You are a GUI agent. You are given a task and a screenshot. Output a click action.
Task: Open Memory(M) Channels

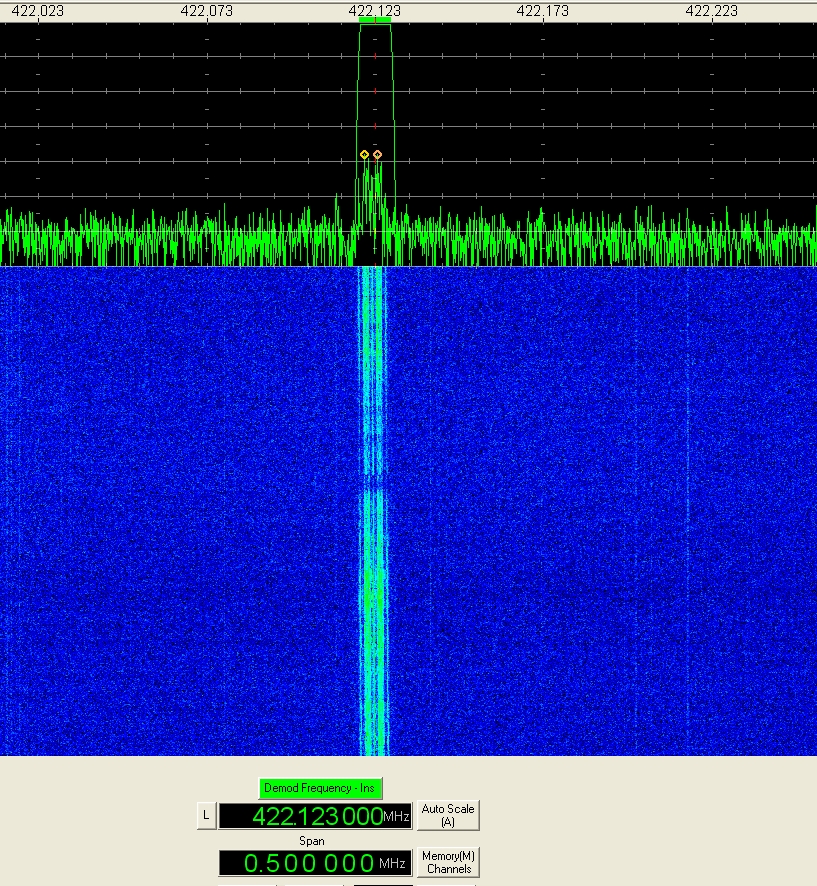(448, 862)
